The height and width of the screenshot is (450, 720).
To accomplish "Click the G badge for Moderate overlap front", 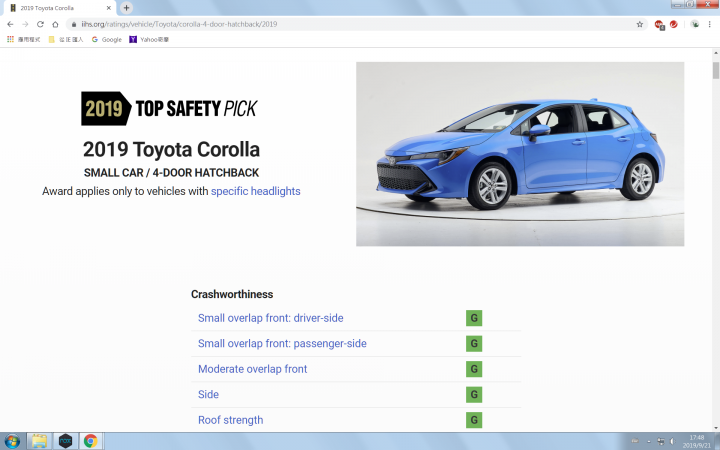I will 474,369.
